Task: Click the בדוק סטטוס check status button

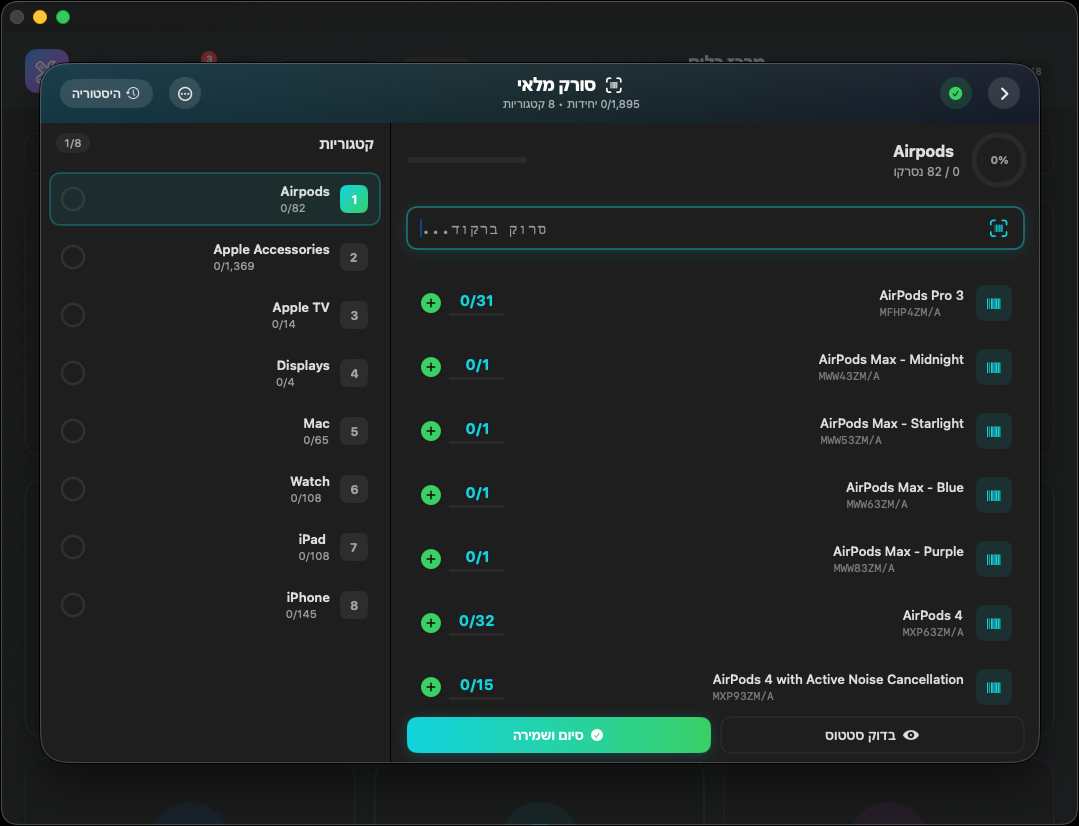Action: tap(871, 735)
